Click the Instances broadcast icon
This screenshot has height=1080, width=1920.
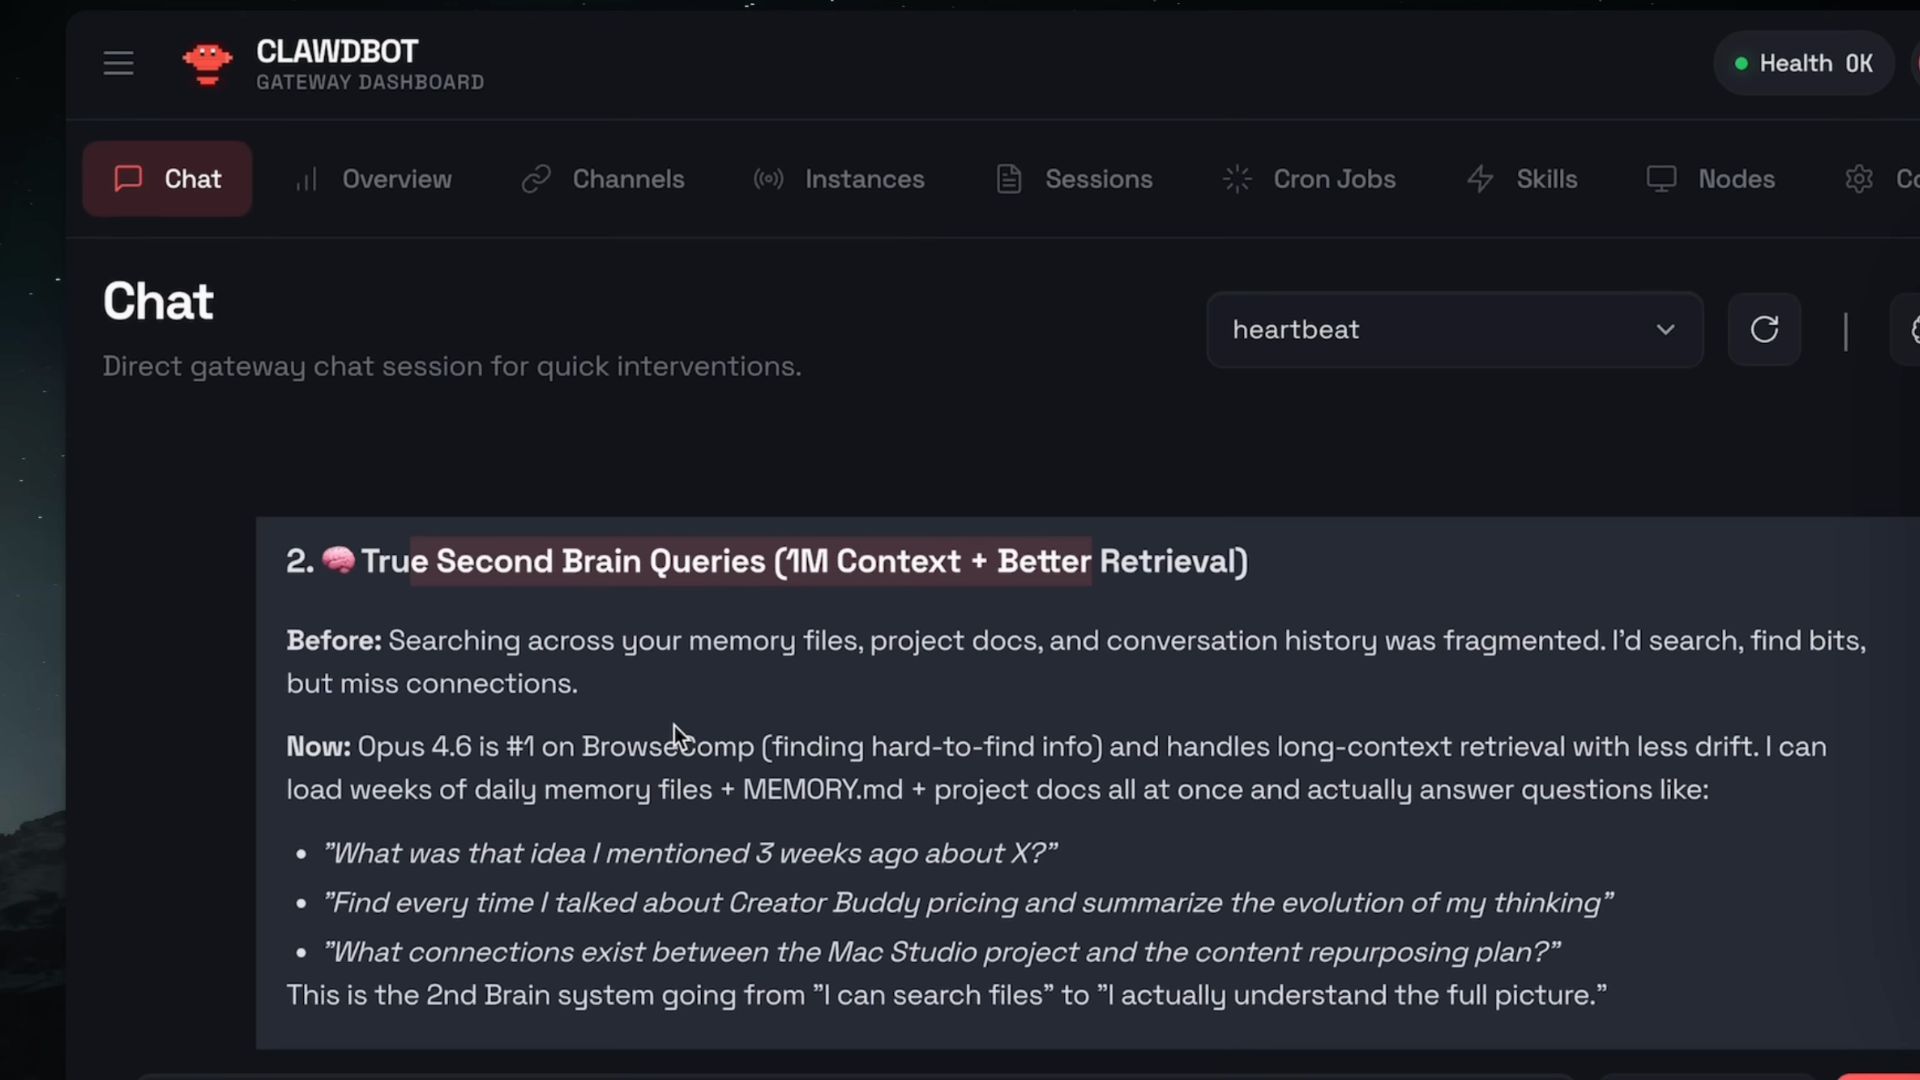(768, 179)
